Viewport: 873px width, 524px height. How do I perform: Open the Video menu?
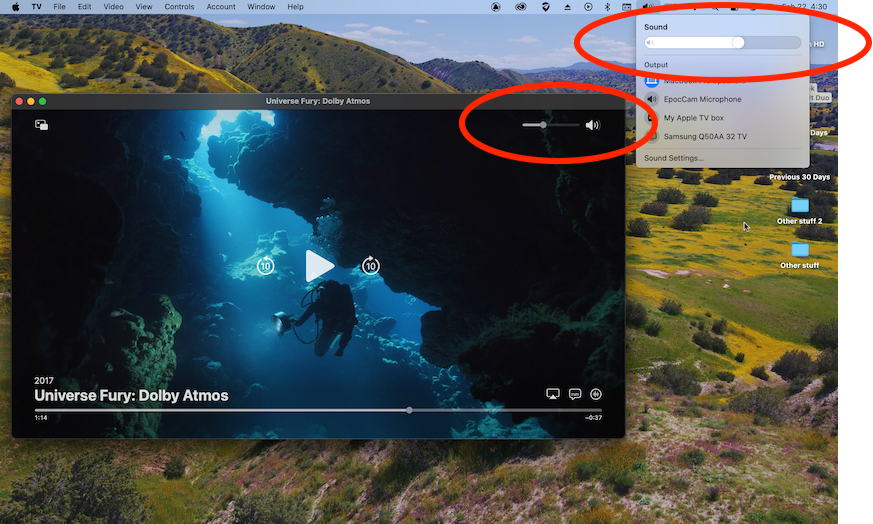114,7
